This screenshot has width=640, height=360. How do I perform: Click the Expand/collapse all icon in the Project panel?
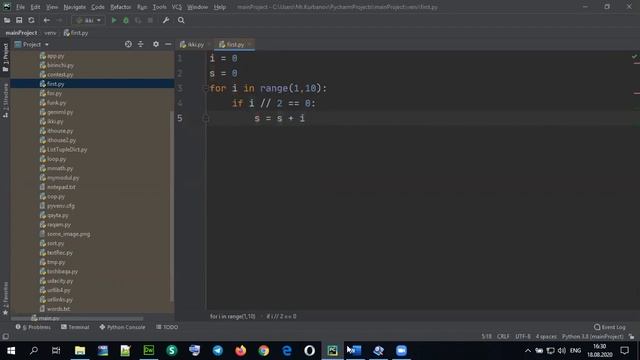[141, 44]
